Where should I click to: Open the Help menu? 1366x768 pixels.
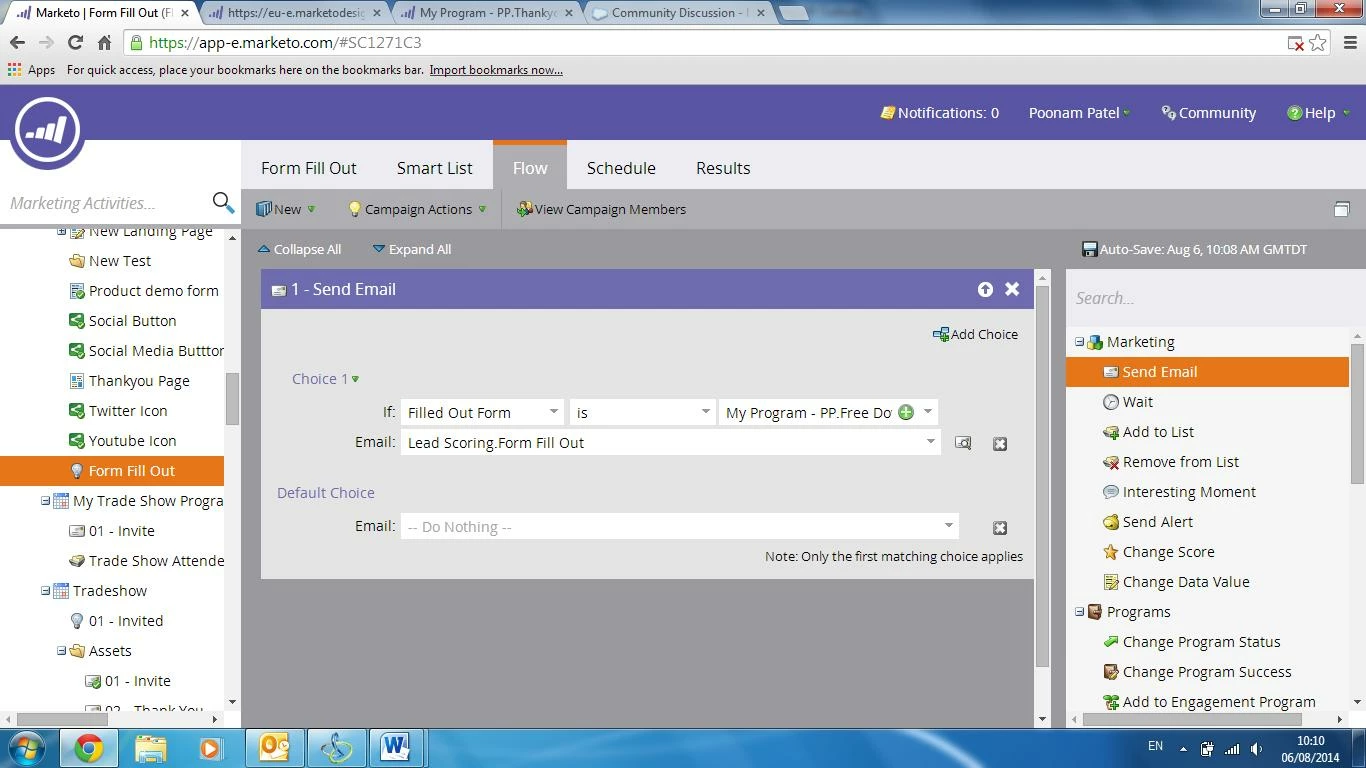click(x=1318, y=113)
